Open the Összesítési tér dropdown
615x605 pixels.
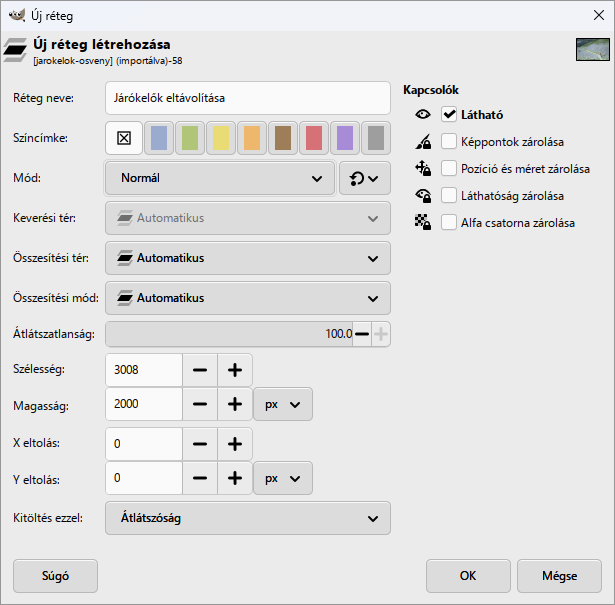point(248,258)
